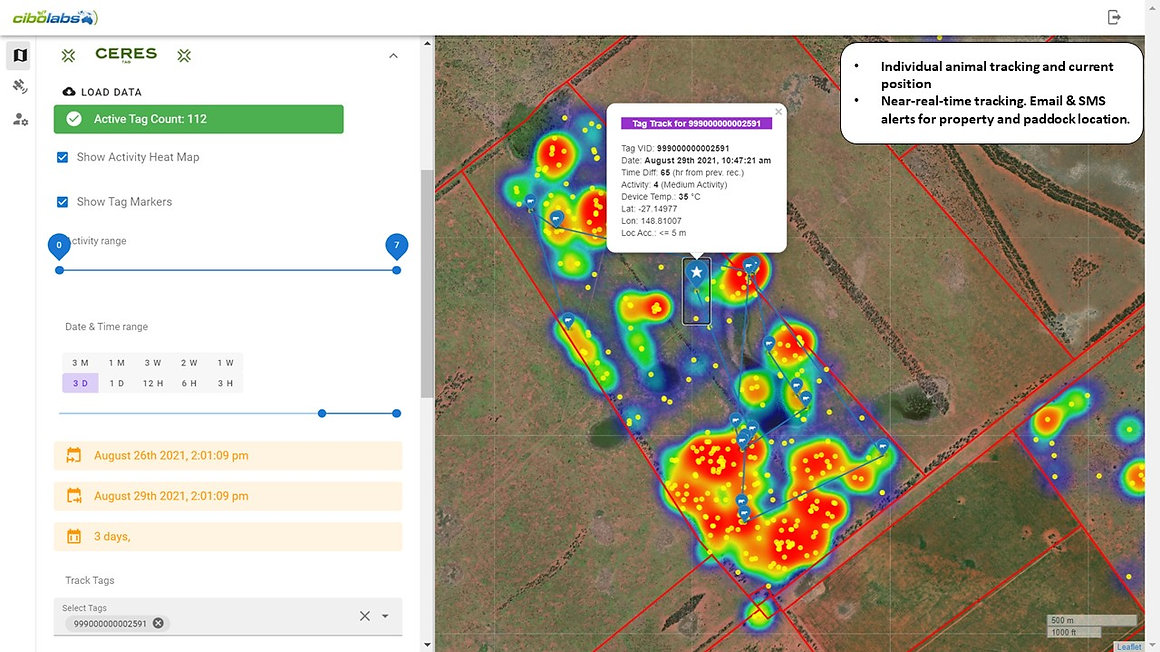Click the Select Tags input field
1160x652 pixels.
tap(228, 616)
